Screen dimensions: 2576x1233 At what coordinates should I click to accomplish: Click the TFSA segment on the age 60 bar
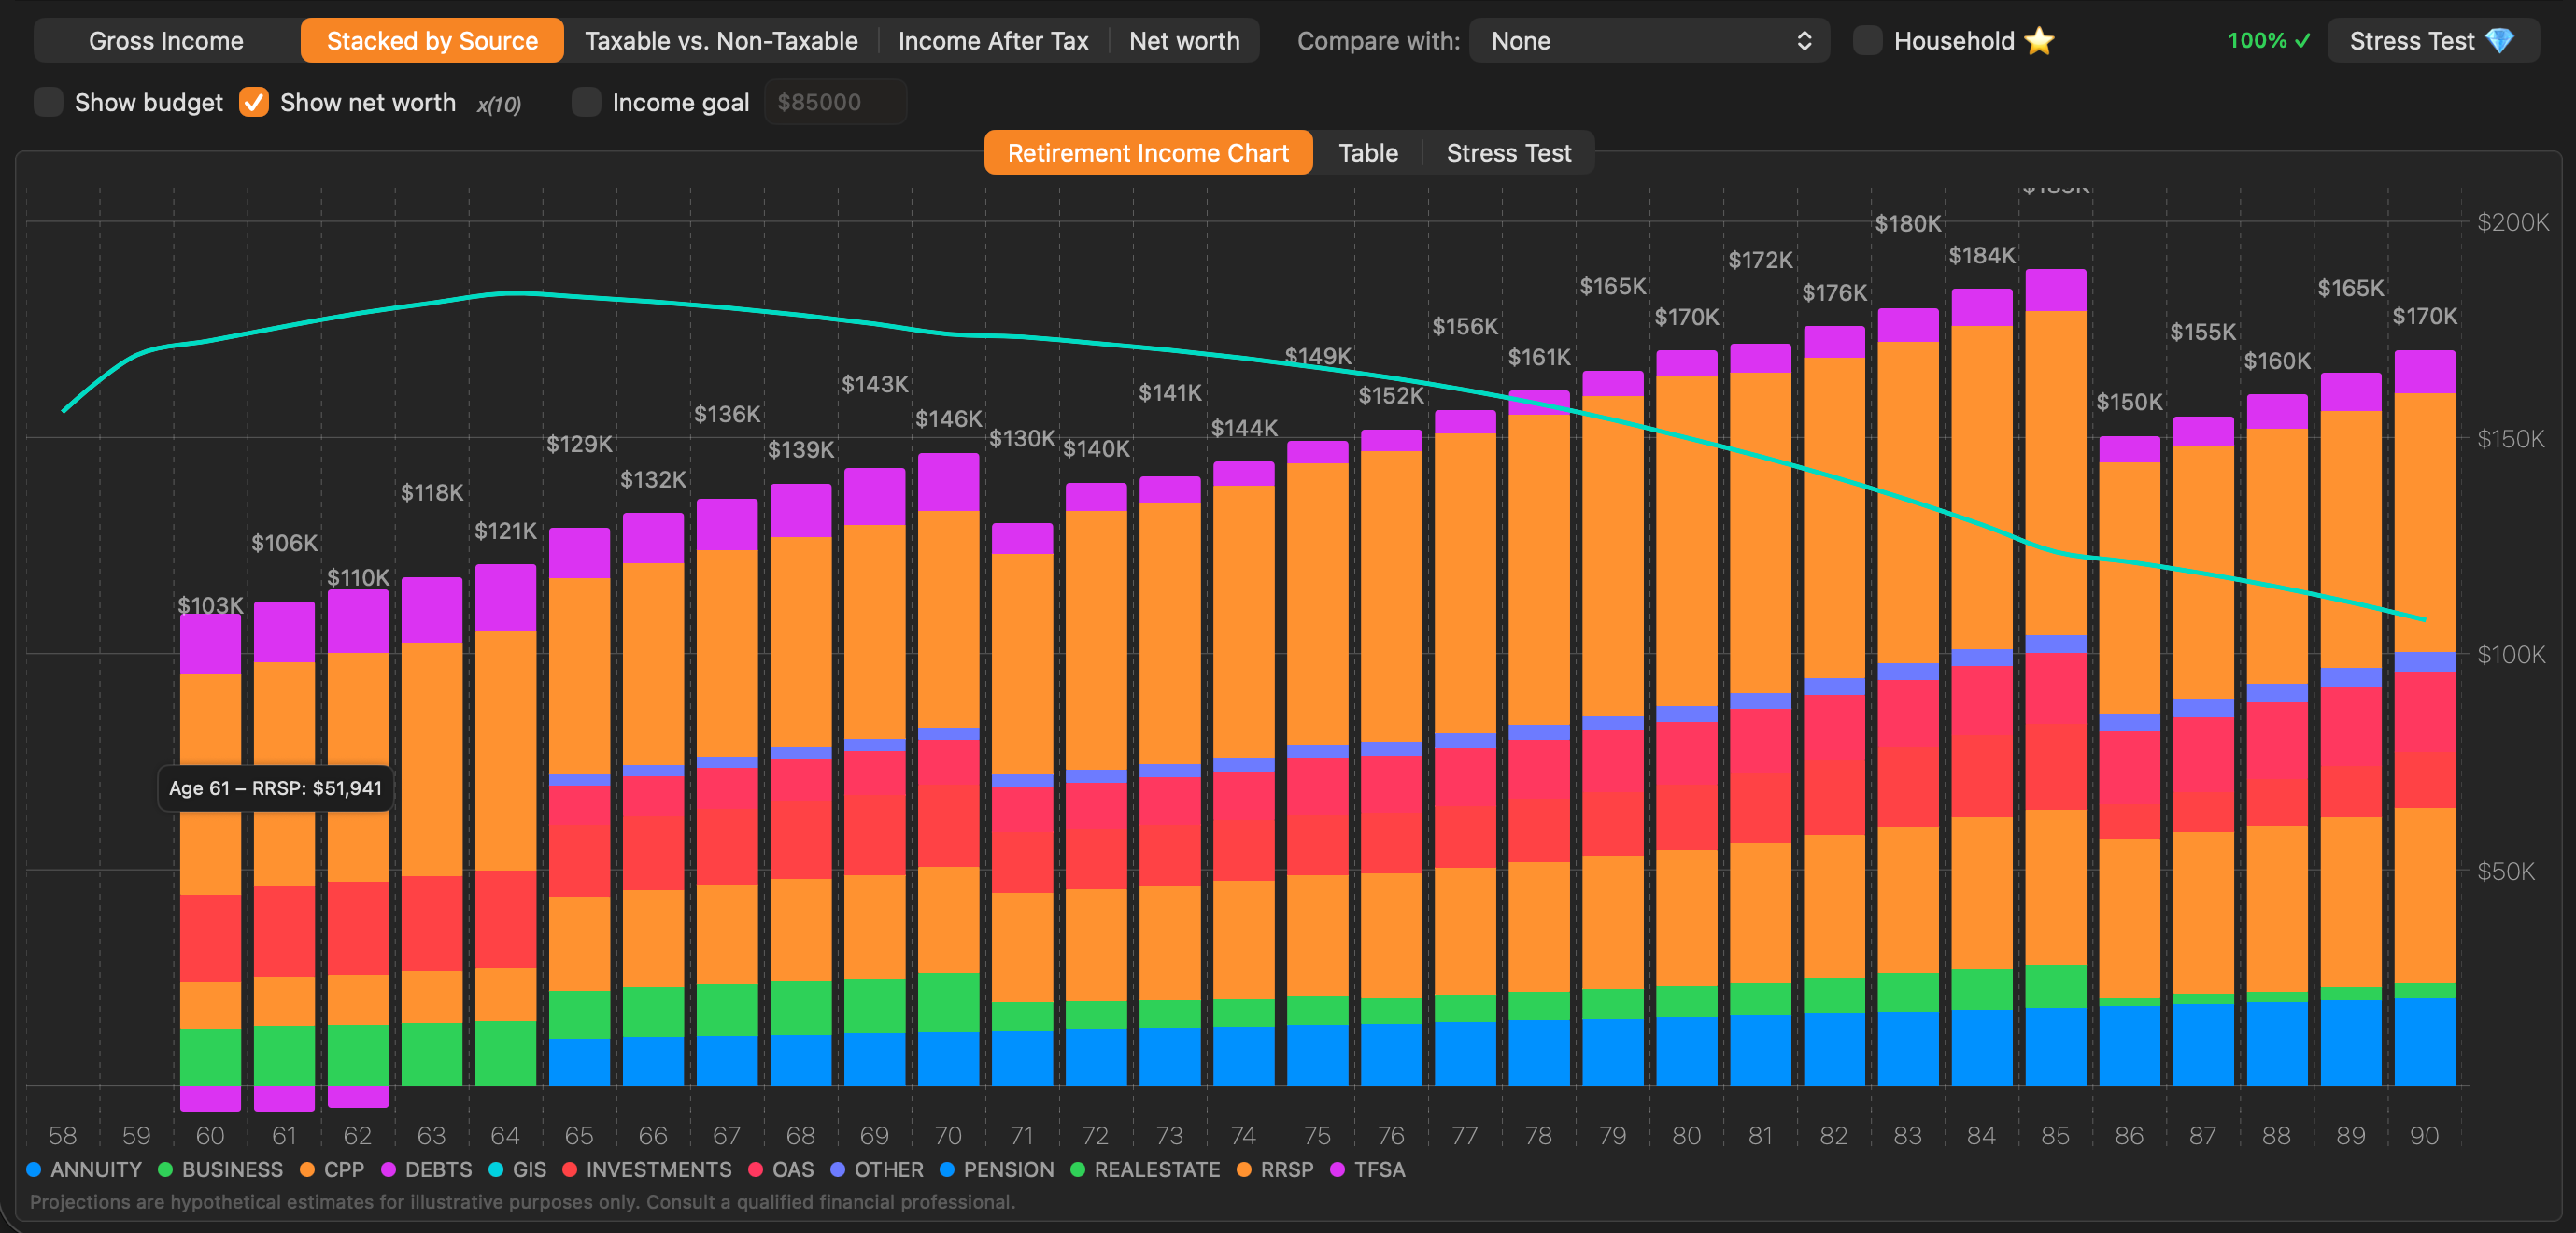click(x=210, y=644)
